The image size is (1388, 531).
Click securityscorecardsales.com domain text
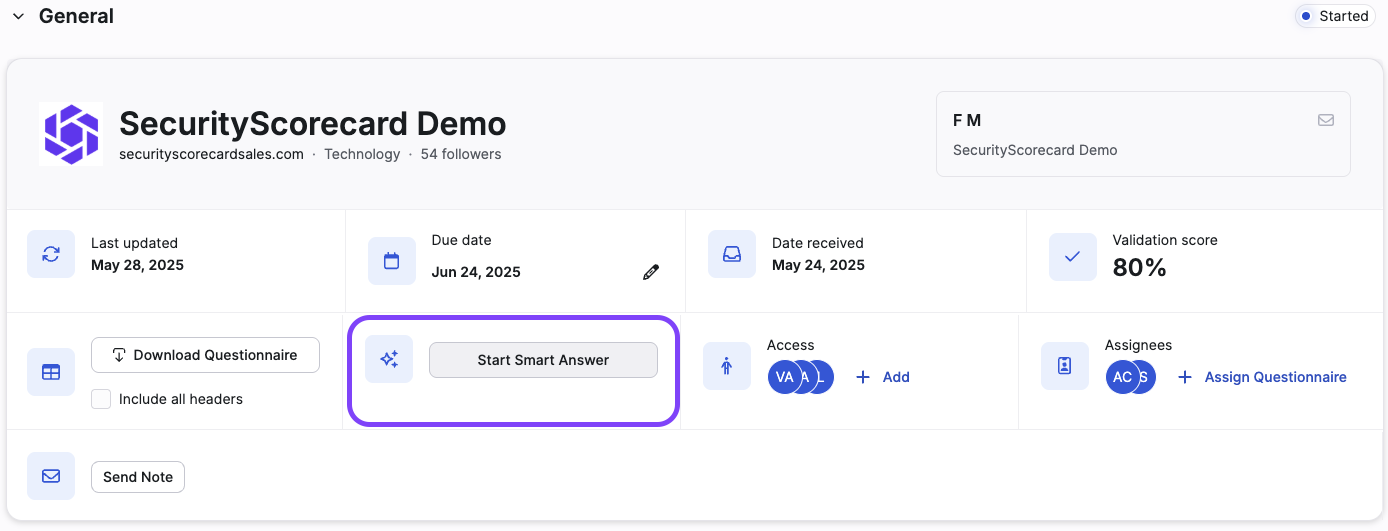point(211,154)
